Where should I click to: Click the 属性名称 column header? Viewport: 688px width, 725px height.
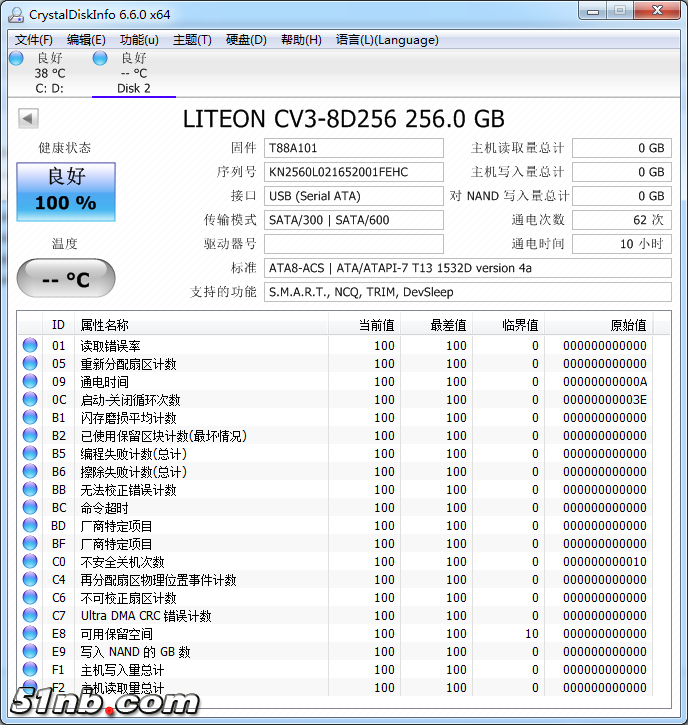coord(104,325)
